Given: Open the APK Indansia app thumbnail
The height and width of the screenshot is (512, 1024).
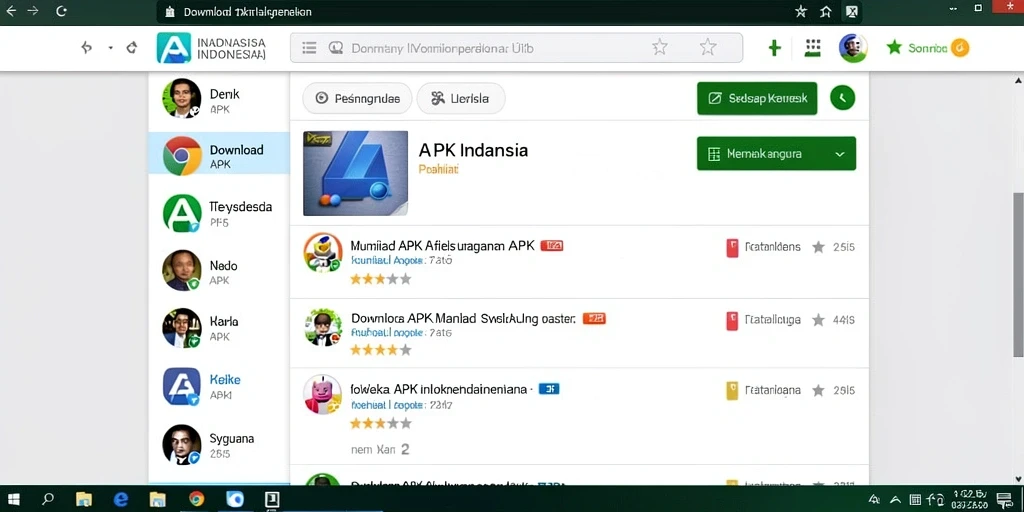Looking at the screenshot, I should click(x=355, y=173).
